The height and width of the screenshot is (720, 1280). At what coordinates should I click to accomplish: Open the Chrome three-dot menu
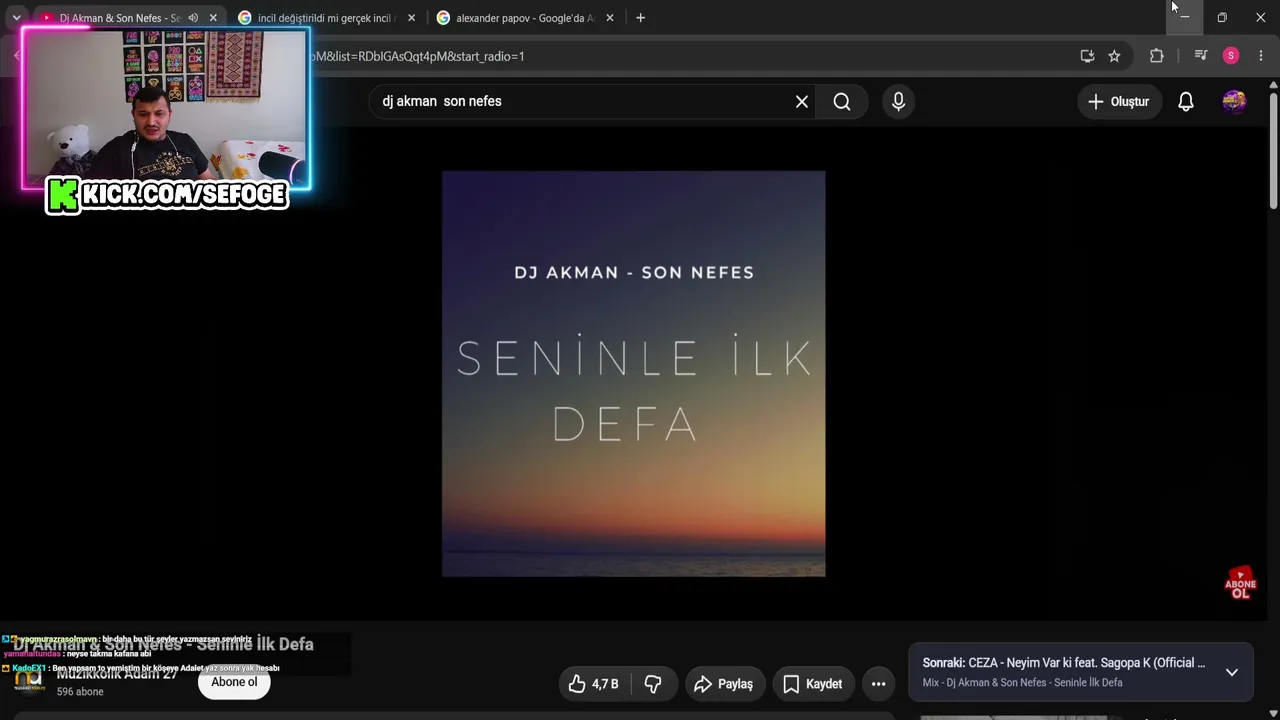(1260, 56)
